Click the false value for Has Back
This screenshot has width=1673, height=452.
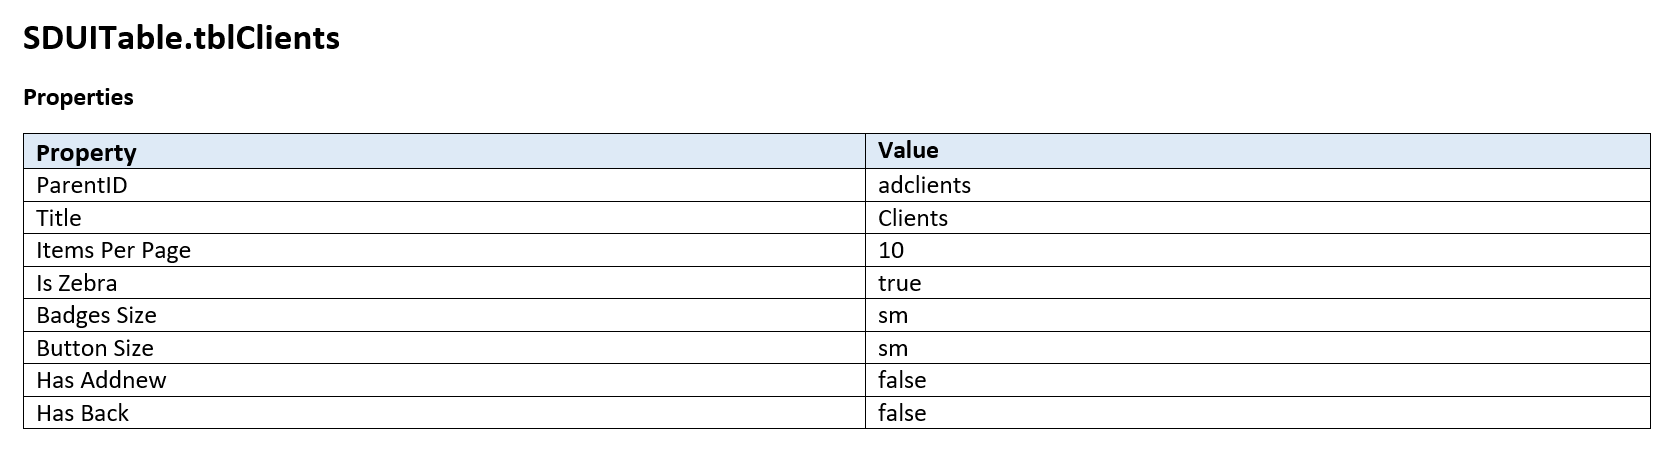(x=902, y=413)
